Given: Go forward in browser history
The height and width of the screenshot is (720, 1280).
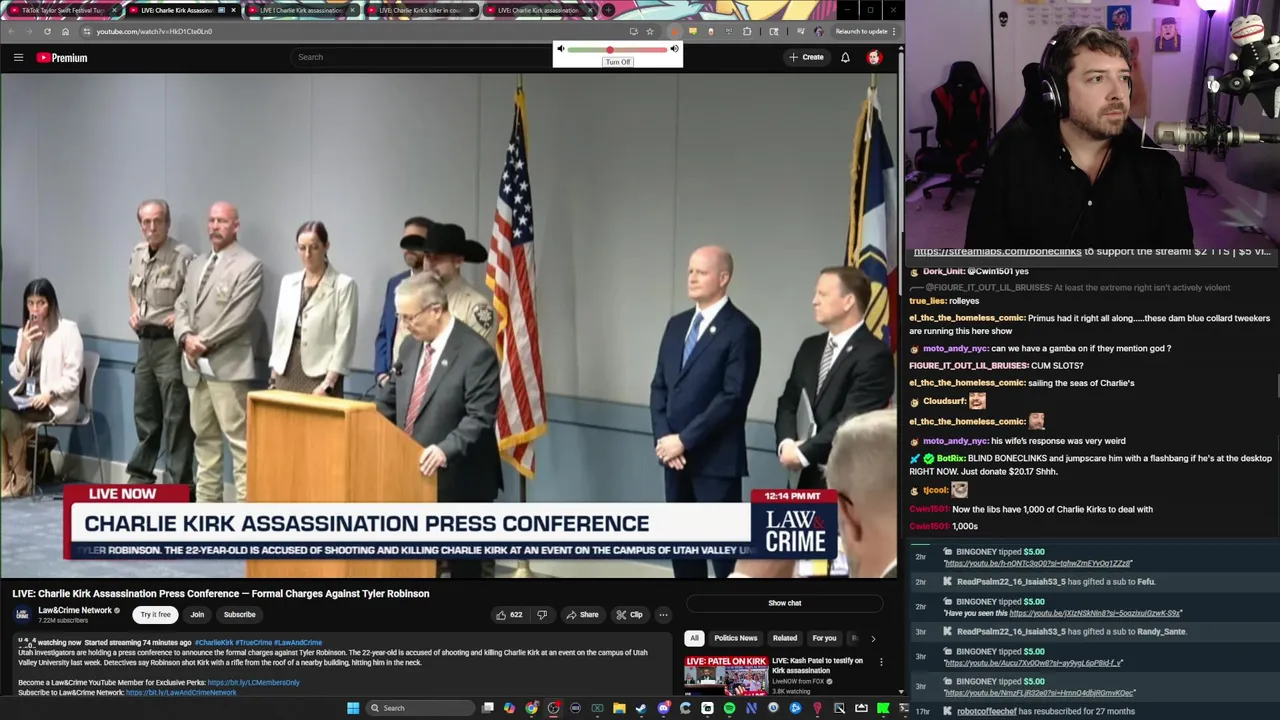Looking at the screenshot, I should point(28,31).
